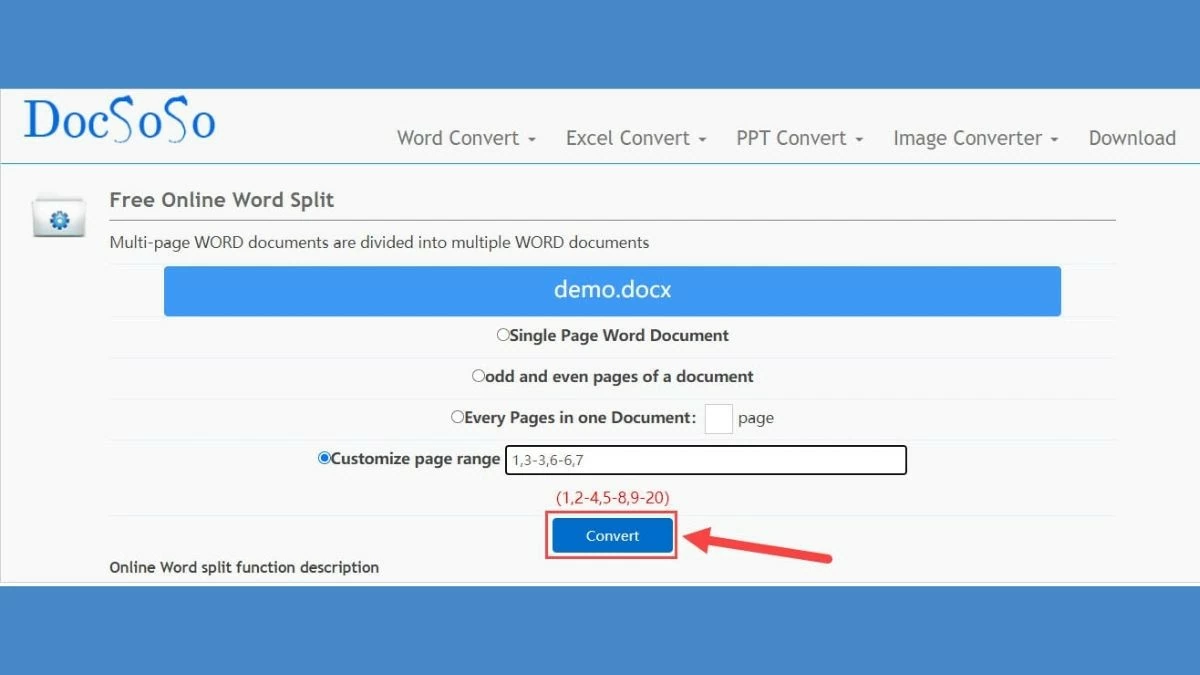Select Single Page Word Document option
Image resolution: width=1200 pixels, height=675 pixels.
502,335
